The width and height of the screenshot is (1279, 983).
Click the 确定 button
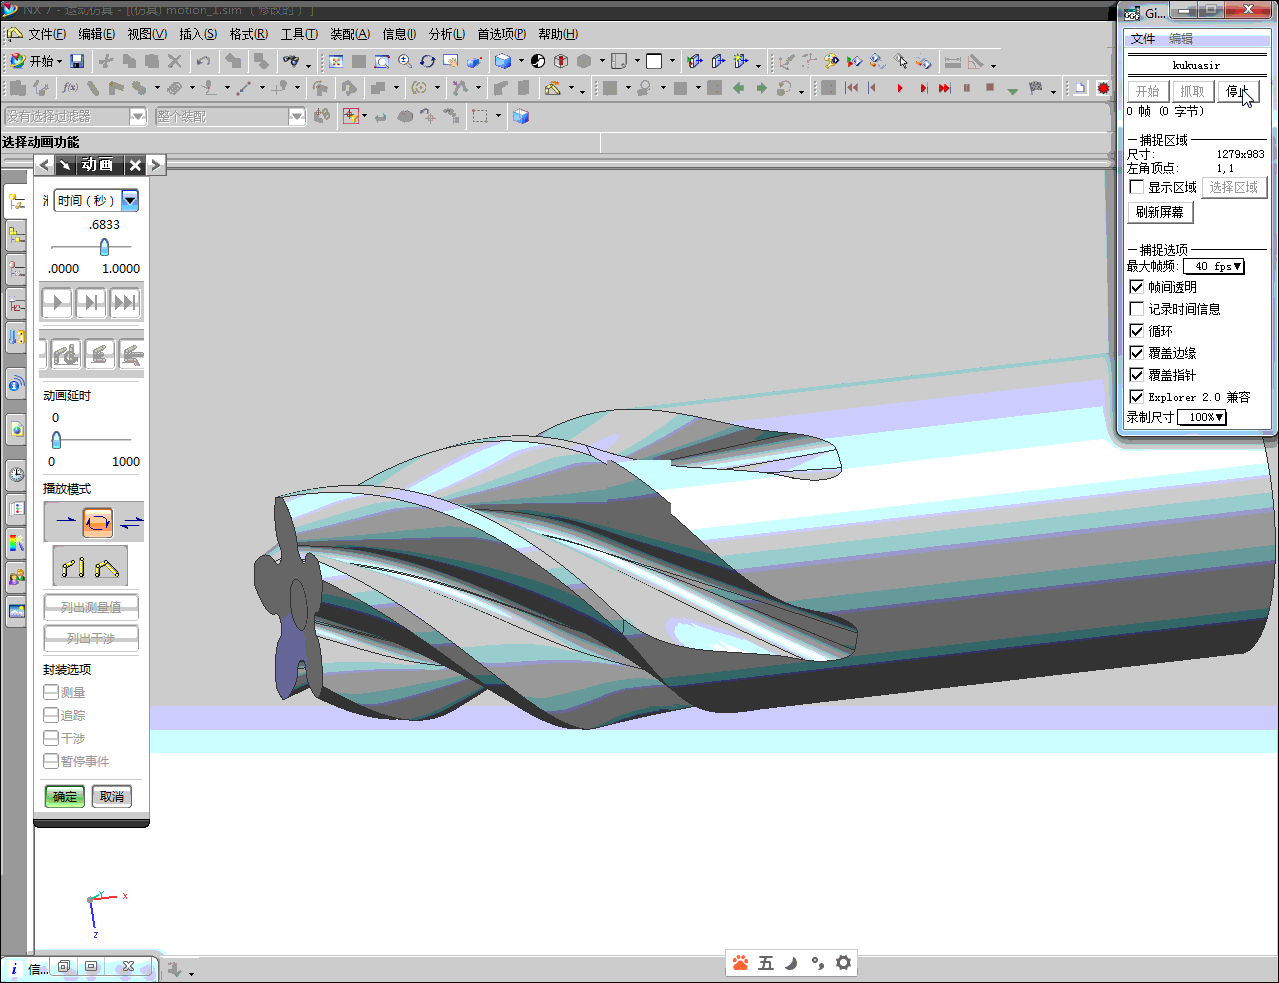pos(65,796)
